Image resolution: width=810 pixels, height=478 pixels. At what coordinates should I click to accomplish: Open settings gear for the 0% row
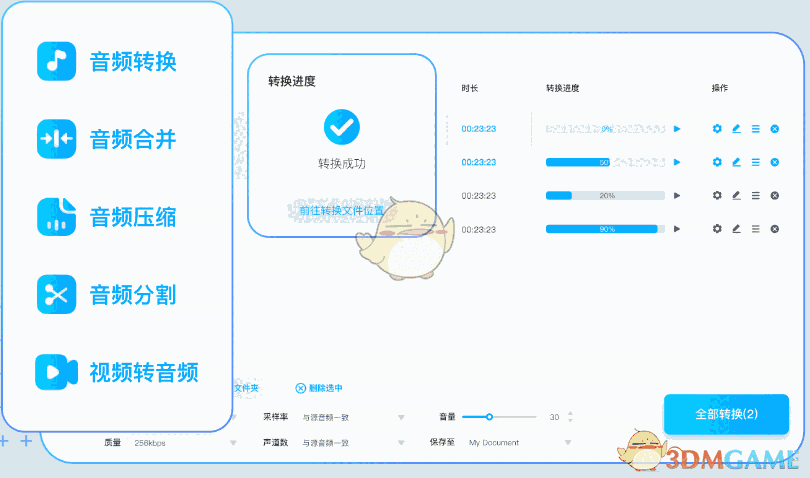717,129
